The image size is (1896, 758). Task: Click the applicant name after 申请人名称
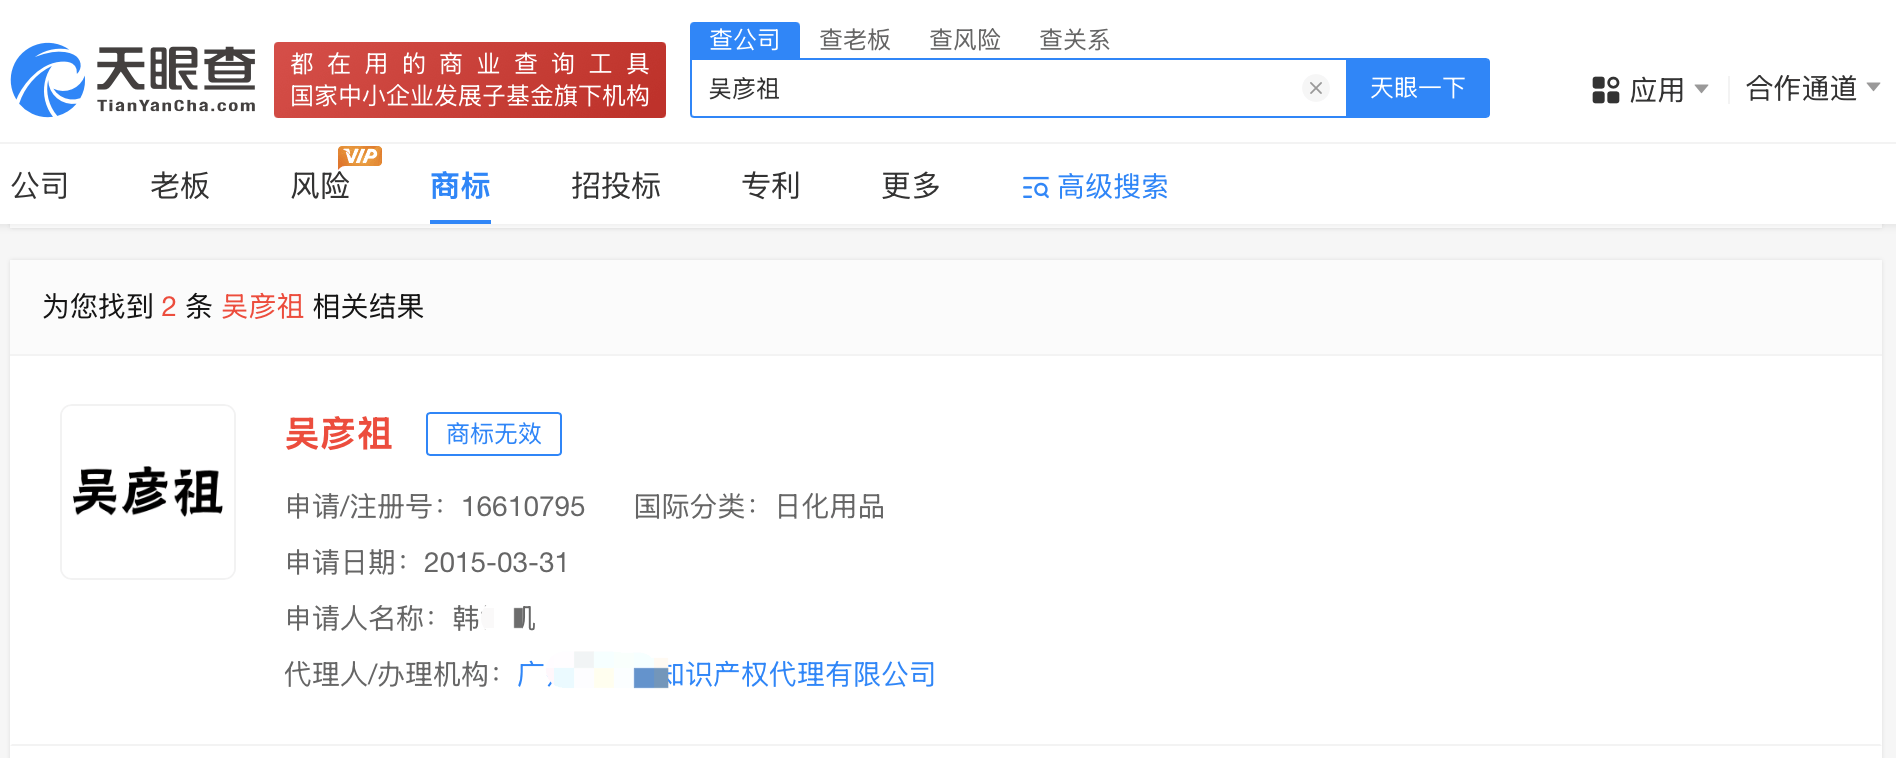point(494,619)
